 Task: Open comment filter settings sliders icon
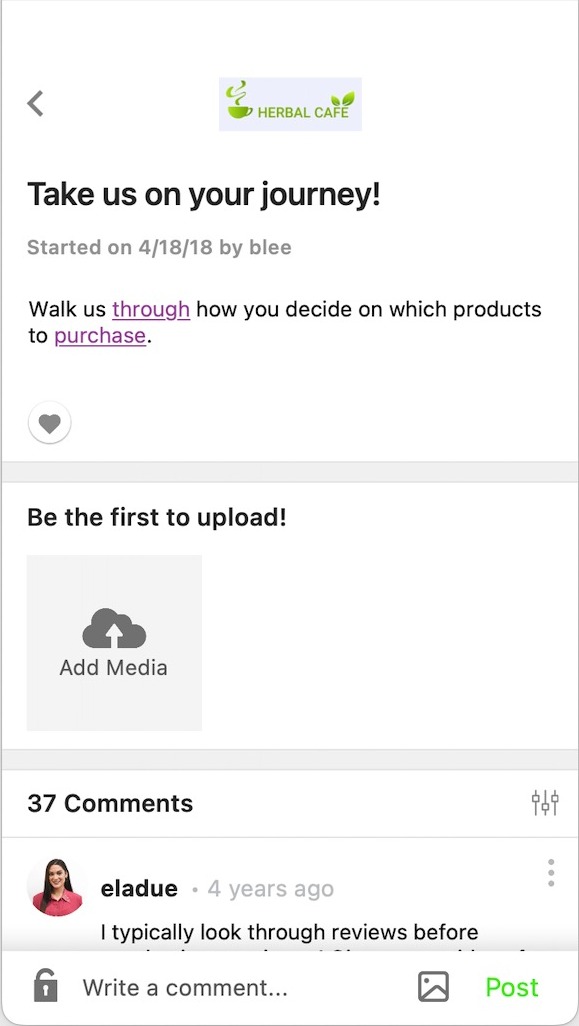(545, 802)
